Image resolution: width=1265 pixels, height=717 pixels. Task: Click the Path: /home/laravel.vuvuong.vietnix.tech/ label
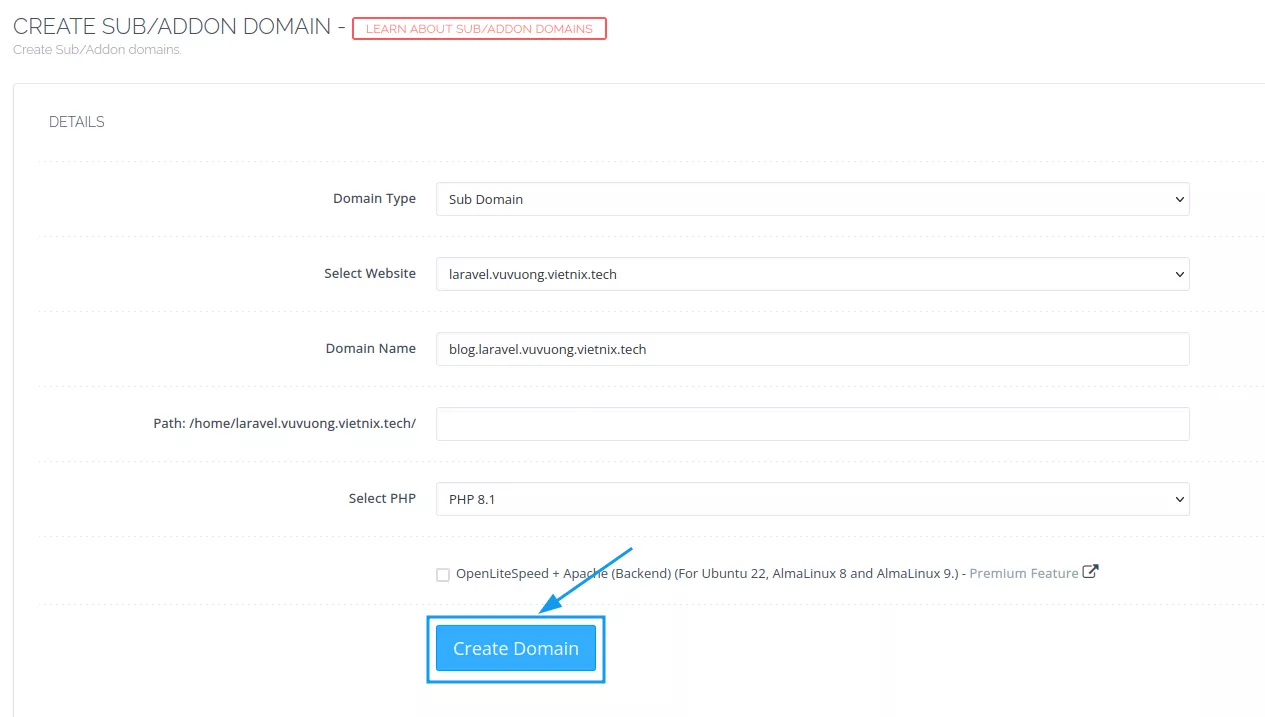click(x=285, y=423)
